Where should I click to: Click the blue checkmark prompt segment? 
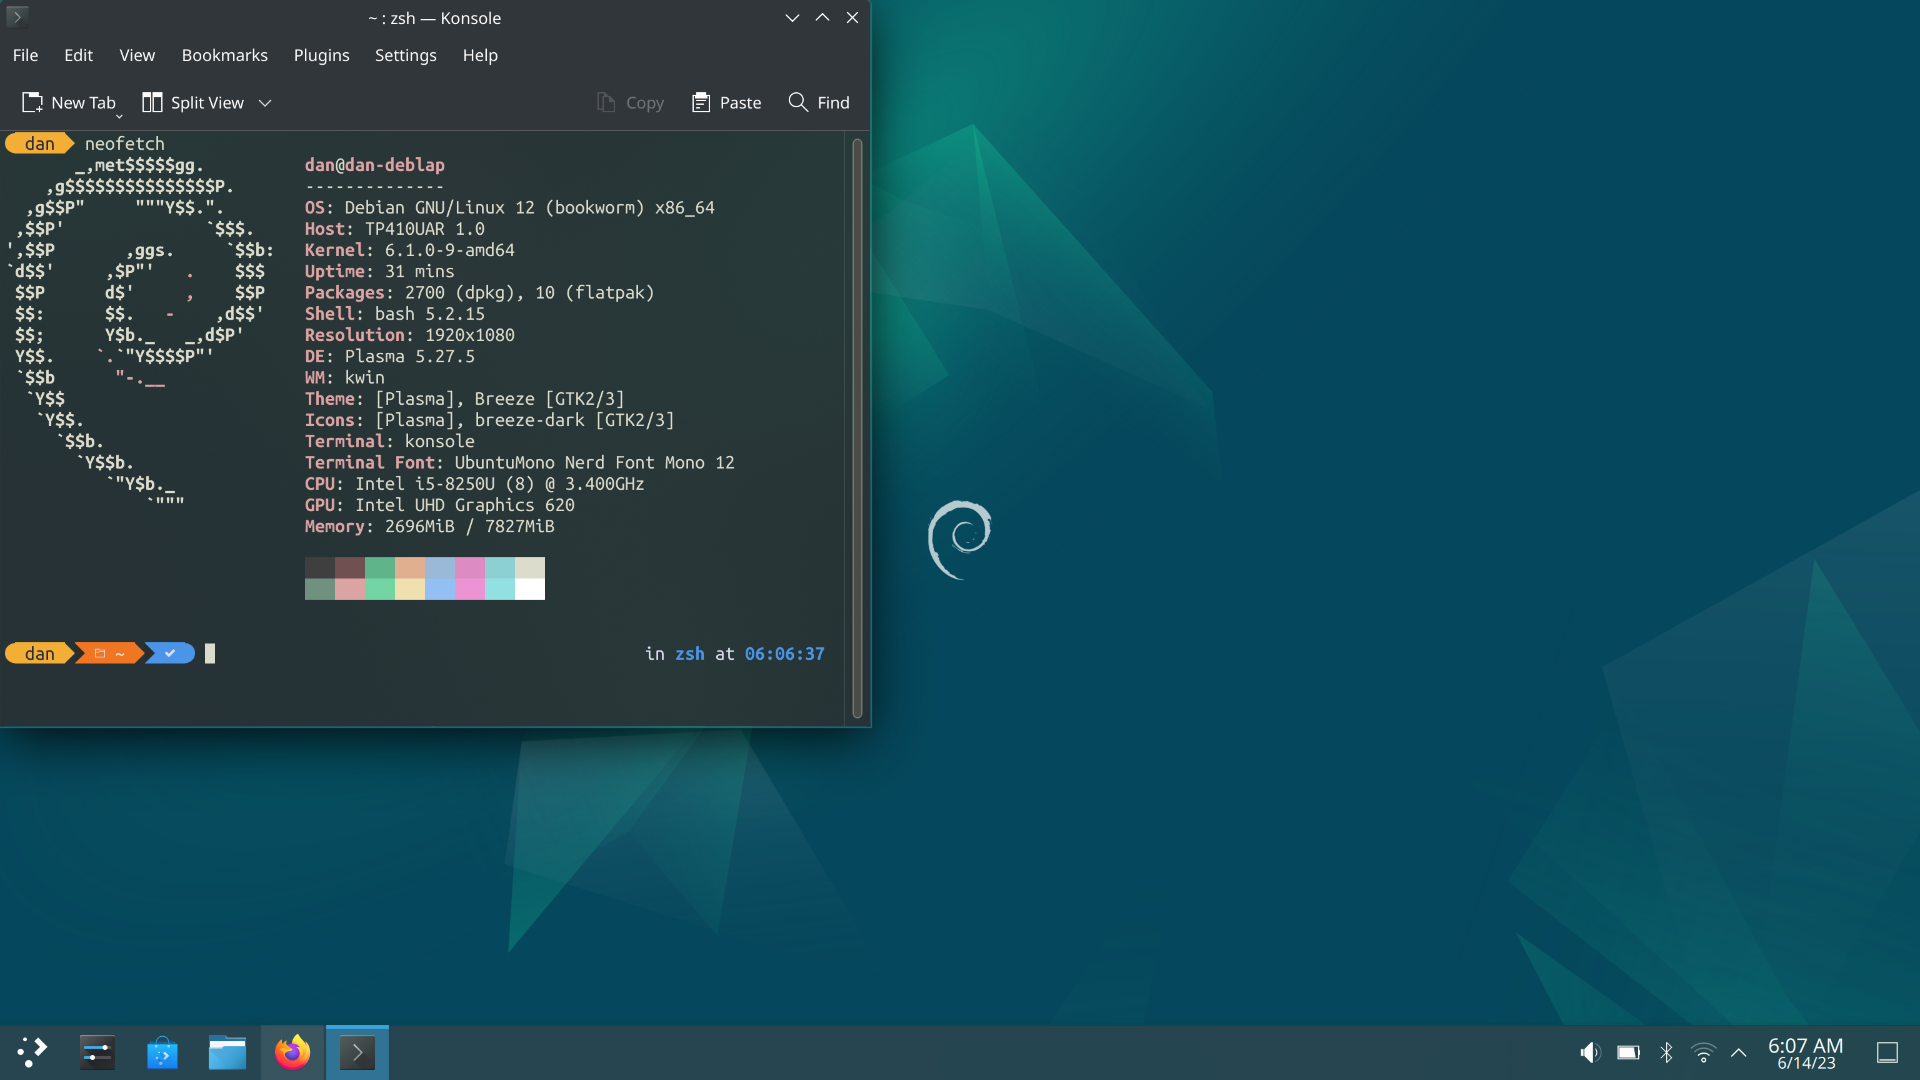[170, 653]
